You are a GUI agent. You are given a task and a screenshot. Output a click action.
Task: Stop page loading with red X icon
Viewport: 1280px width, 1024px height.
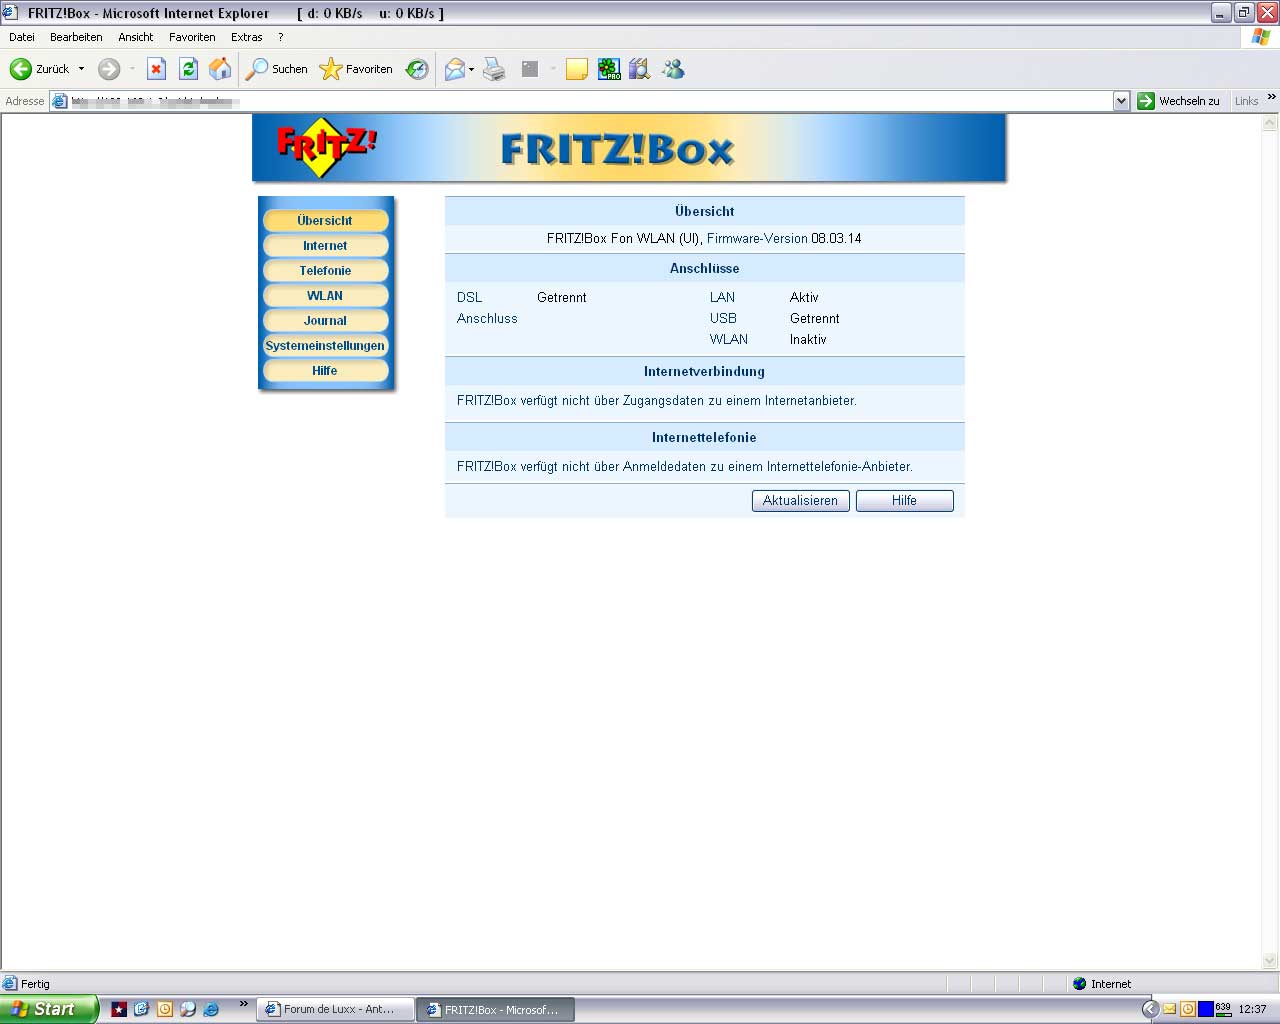click(x=156, y=69)
